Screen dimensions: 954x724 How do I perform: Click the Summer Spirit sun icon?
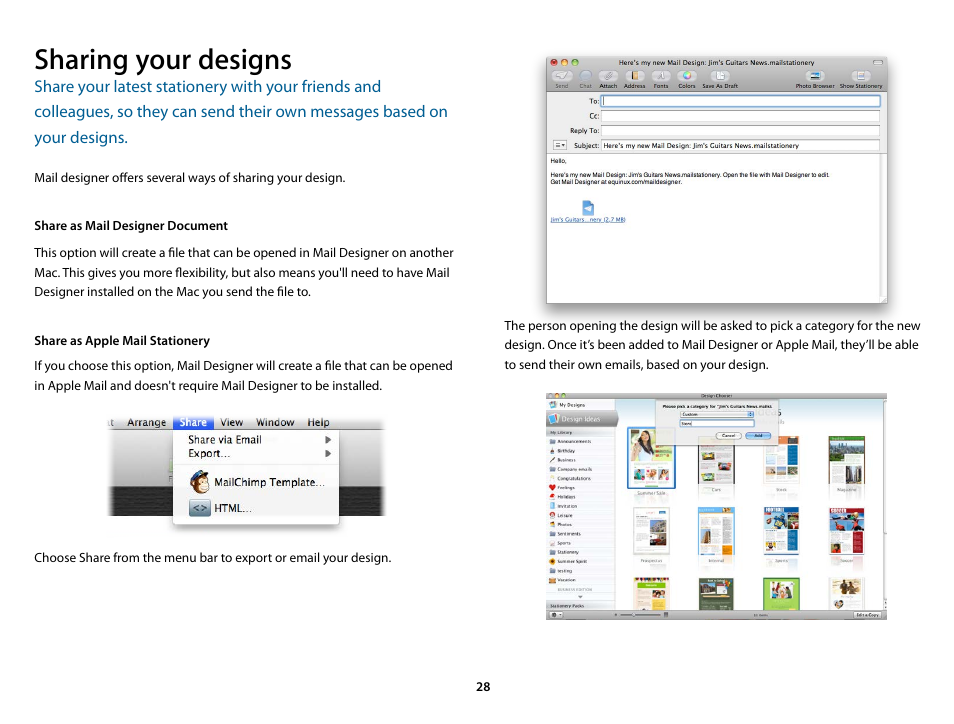[x=552, y=562]
